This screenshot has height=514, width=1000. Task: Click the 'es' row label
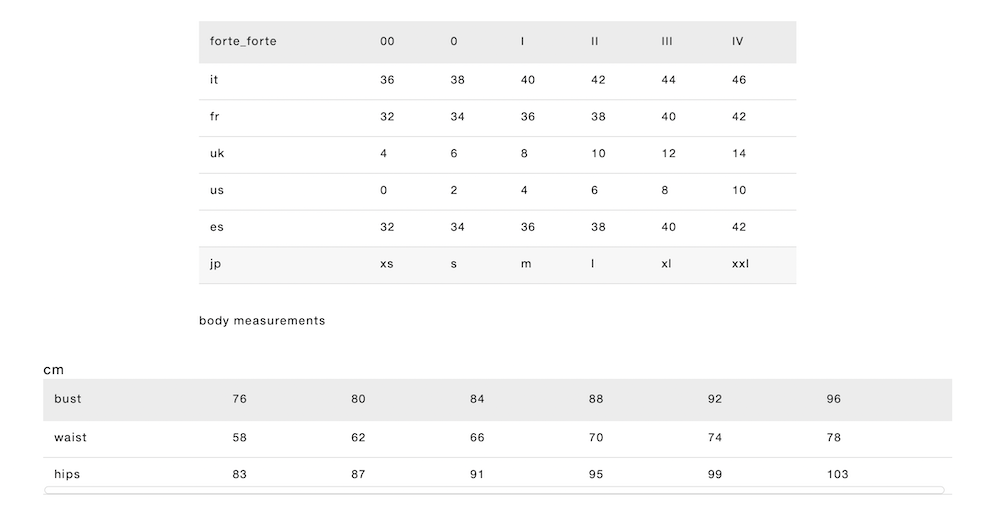217,228
